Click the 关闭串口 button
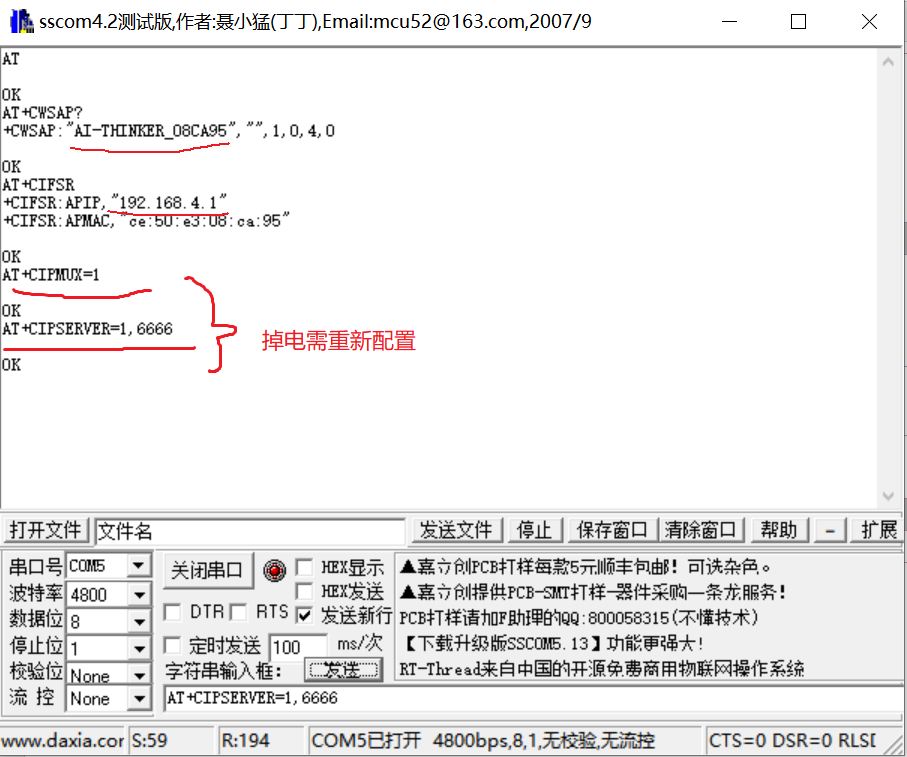Viewport: 907px width, 757px height. click(207, 570)
